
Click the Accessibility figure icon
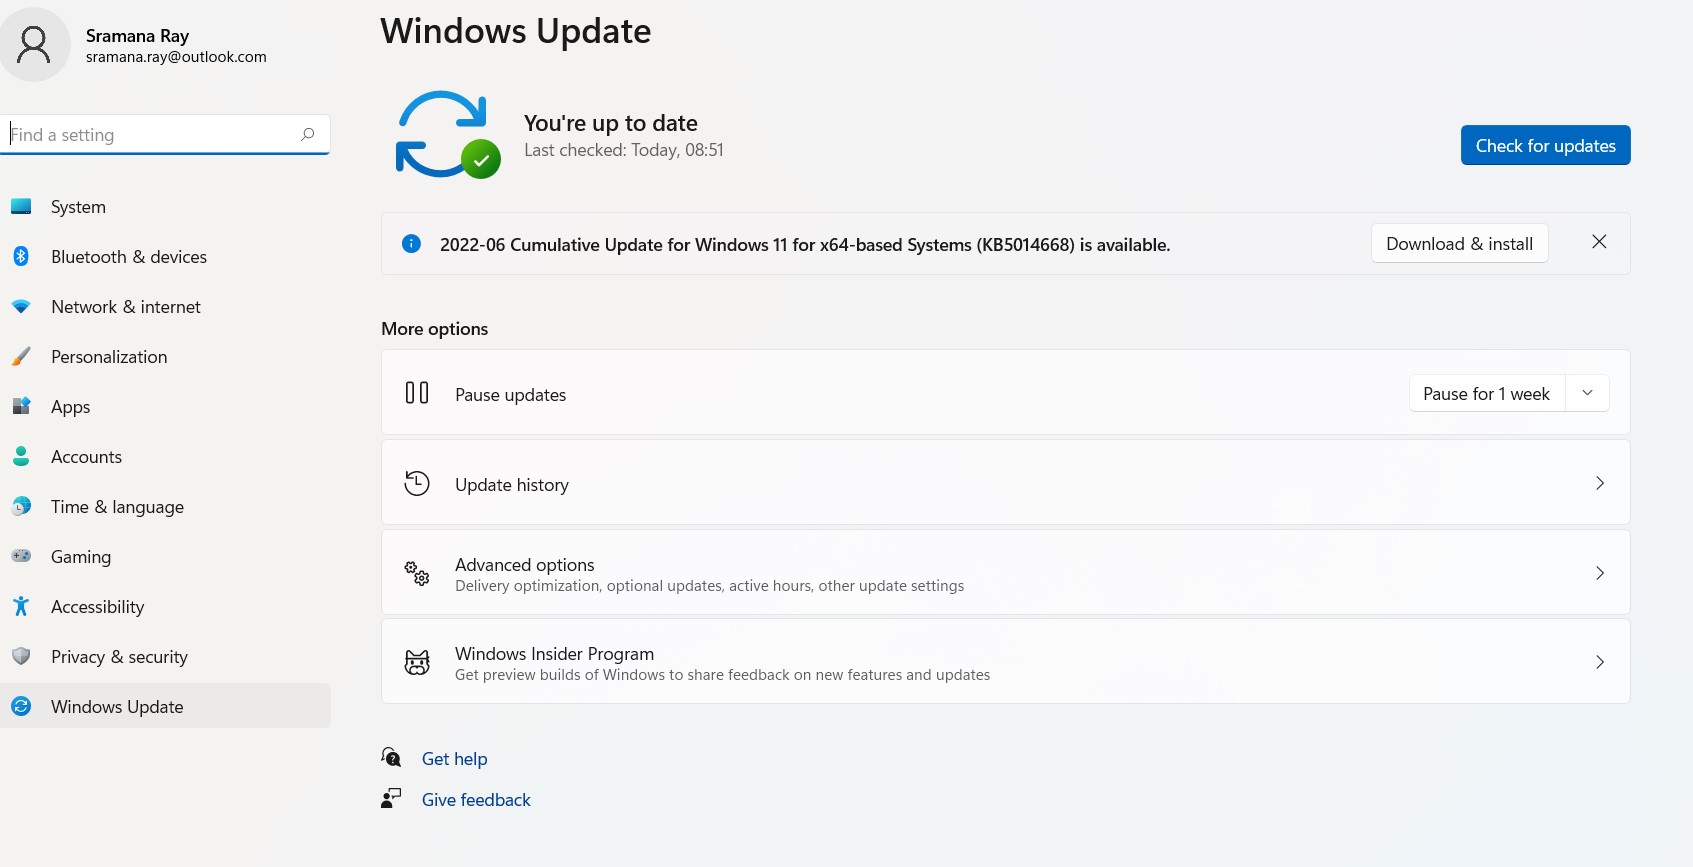click(21, 606)
